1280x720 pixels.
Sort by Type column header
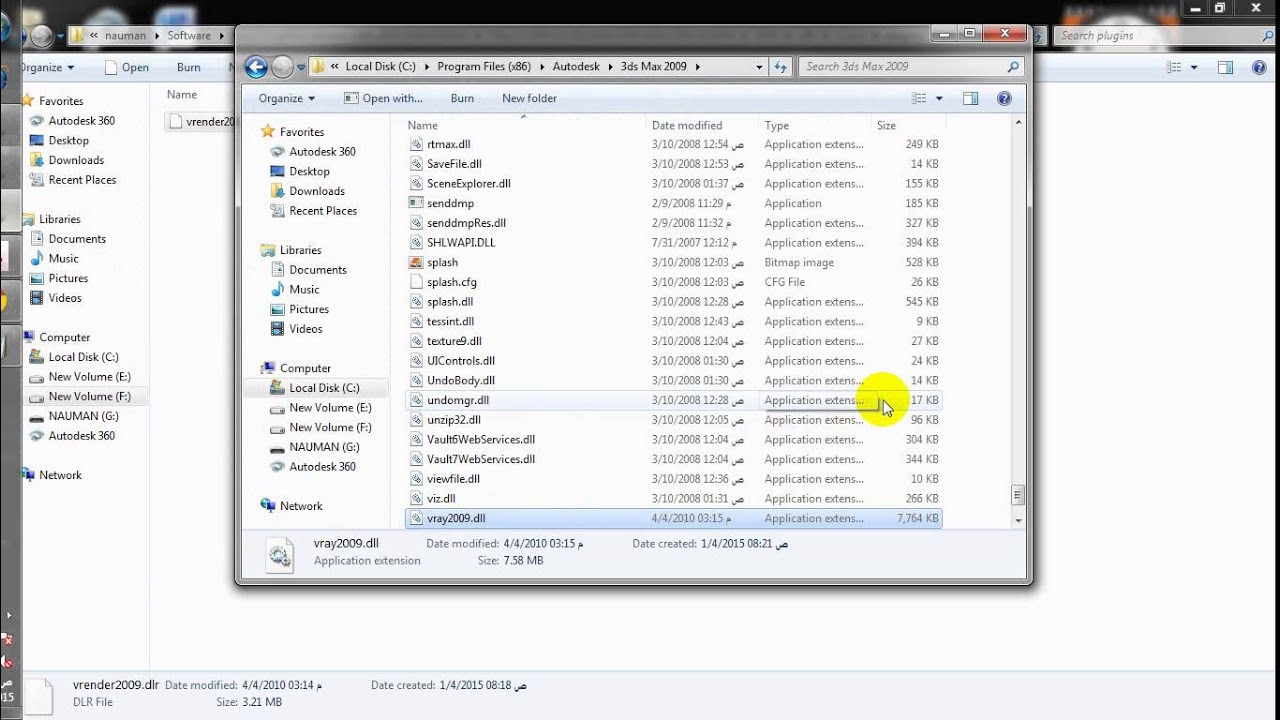pos(777,125)
